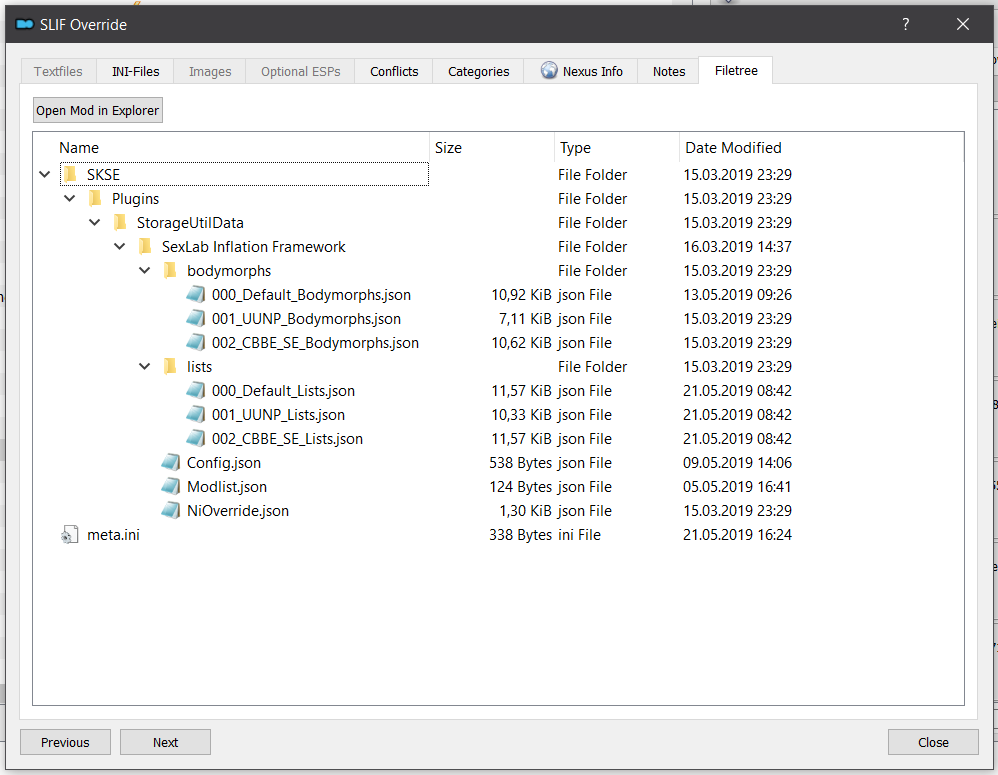Click the Close button at bottom
Viewport: 998px width, 775px height.
tap(933, 742)
